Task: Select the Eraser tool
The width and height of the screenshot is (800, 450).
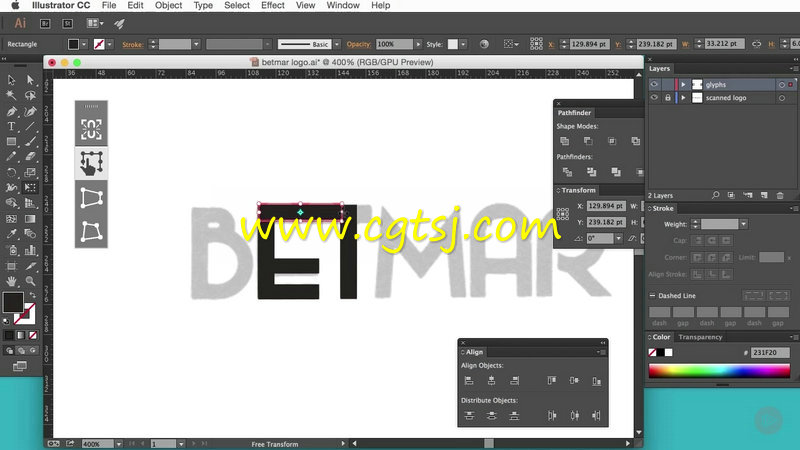Action: (31, 157)
